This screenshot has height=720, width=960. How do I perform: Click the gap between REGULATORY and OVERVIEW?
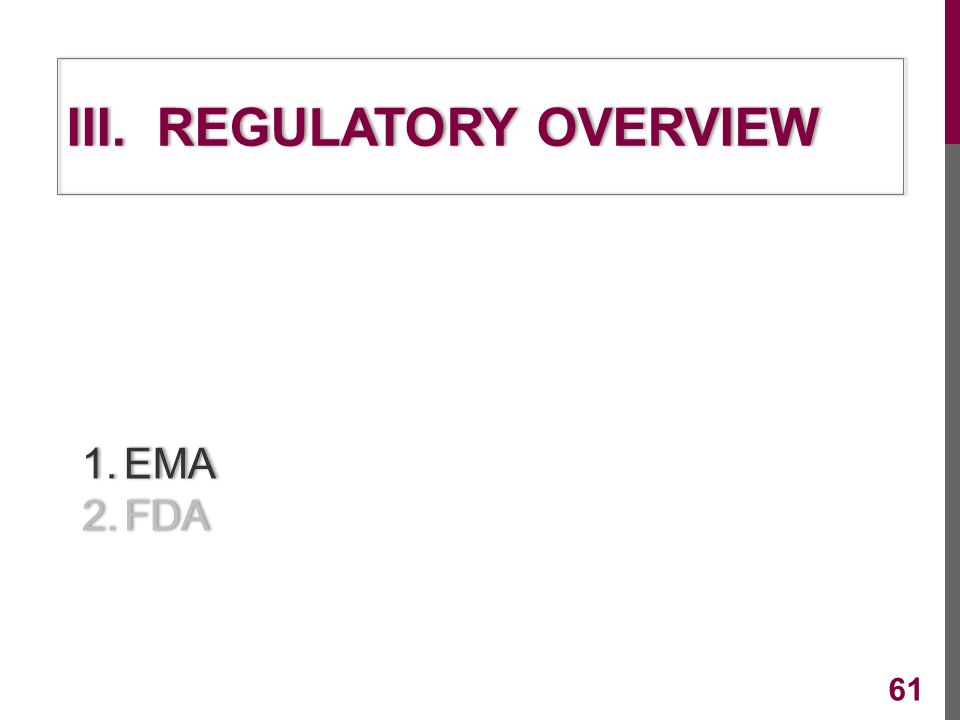click(x=528, y=127)
